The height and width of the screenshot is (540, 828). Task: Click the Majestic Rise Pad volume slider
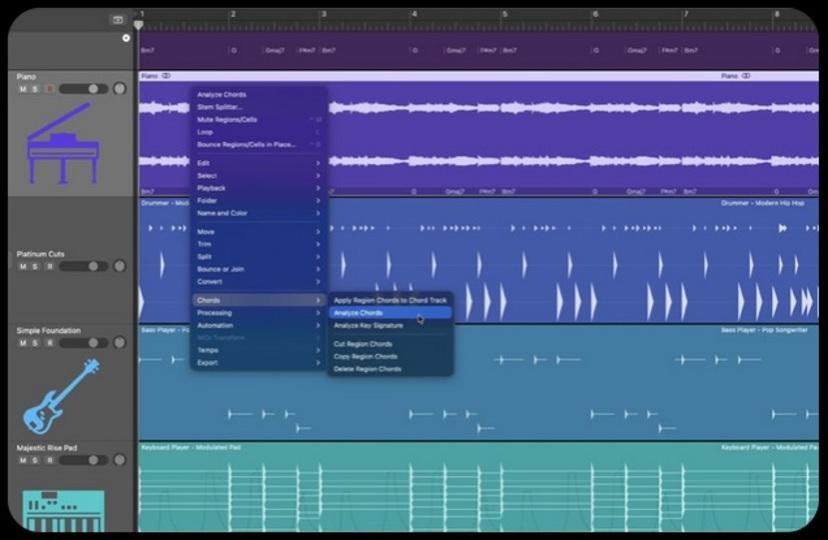pos(83,460)
